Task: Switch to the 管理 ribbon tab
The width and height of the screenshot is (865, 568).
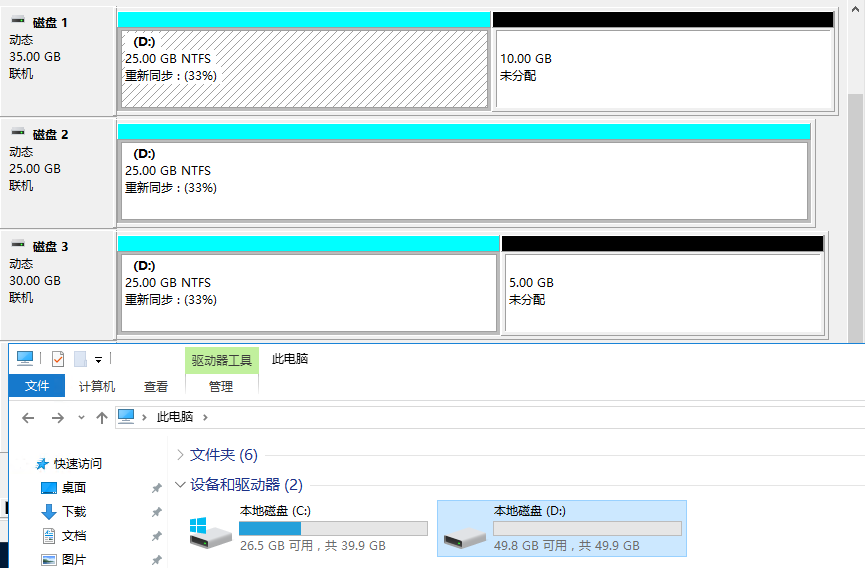Action: click(221, 386)
